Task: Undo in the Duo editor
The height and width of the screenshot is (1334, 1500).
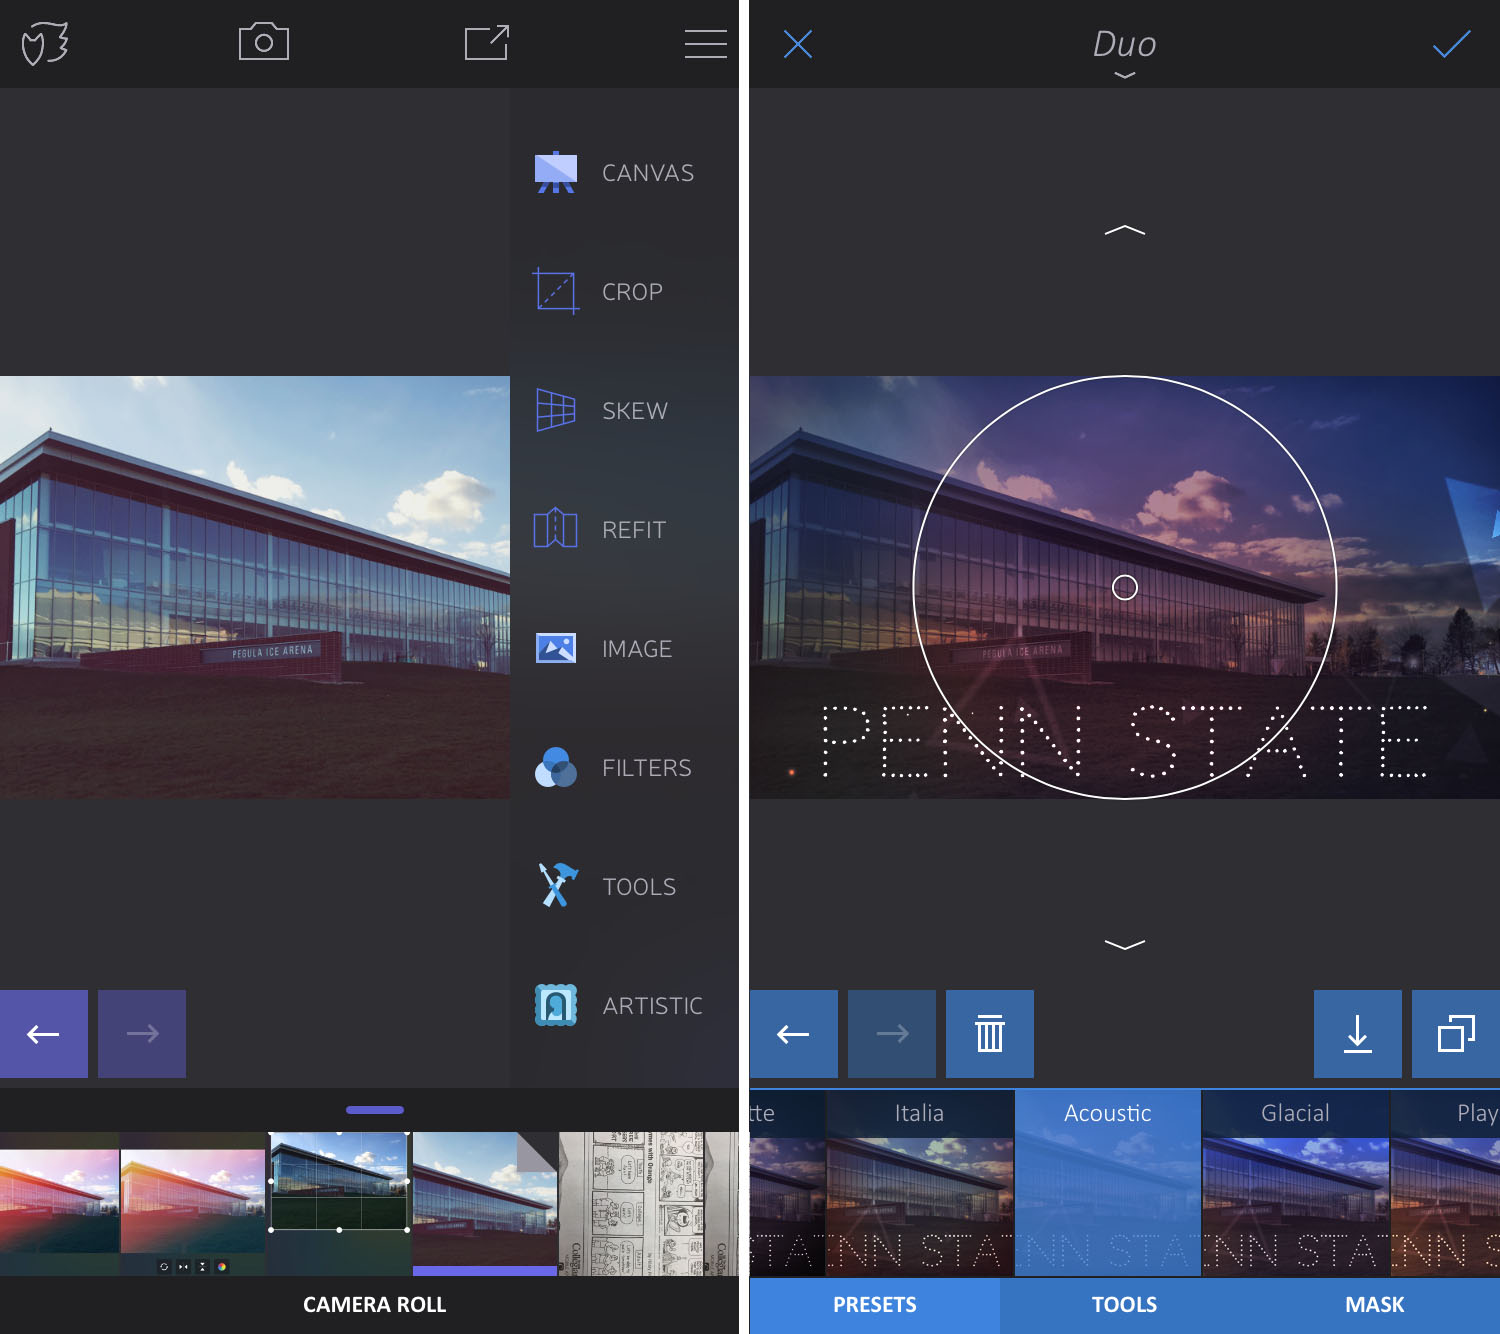Action: [794, 1034]
